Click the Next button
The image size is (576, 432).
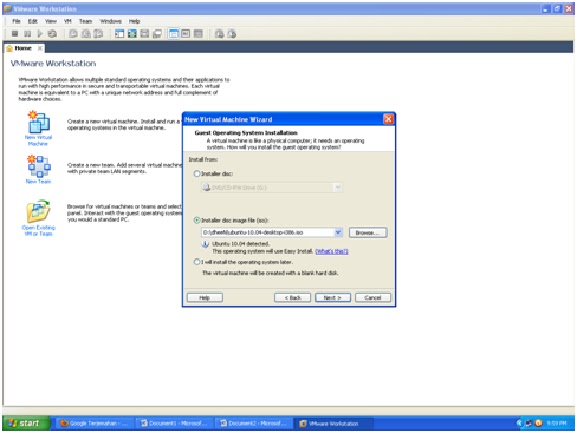click(333, 298)
